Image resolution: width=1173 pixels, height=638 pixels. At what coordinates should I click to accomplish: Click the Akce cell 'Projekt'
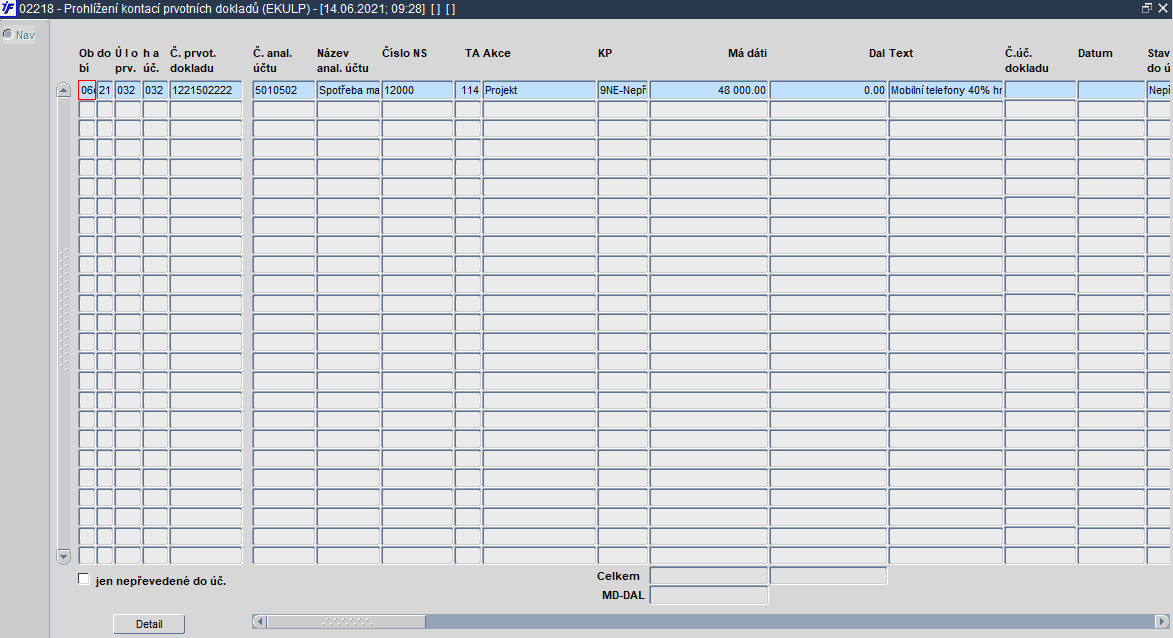point(539,90)
